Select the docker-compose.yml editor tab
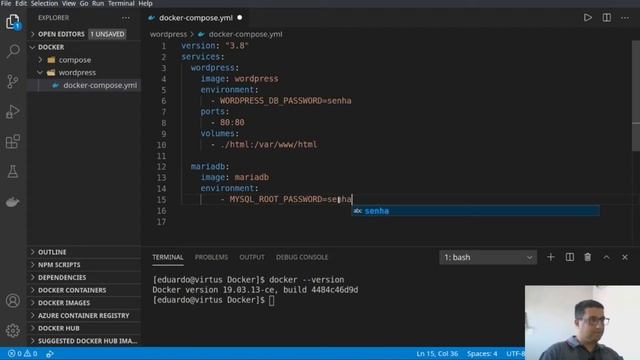 click(196, 18)
